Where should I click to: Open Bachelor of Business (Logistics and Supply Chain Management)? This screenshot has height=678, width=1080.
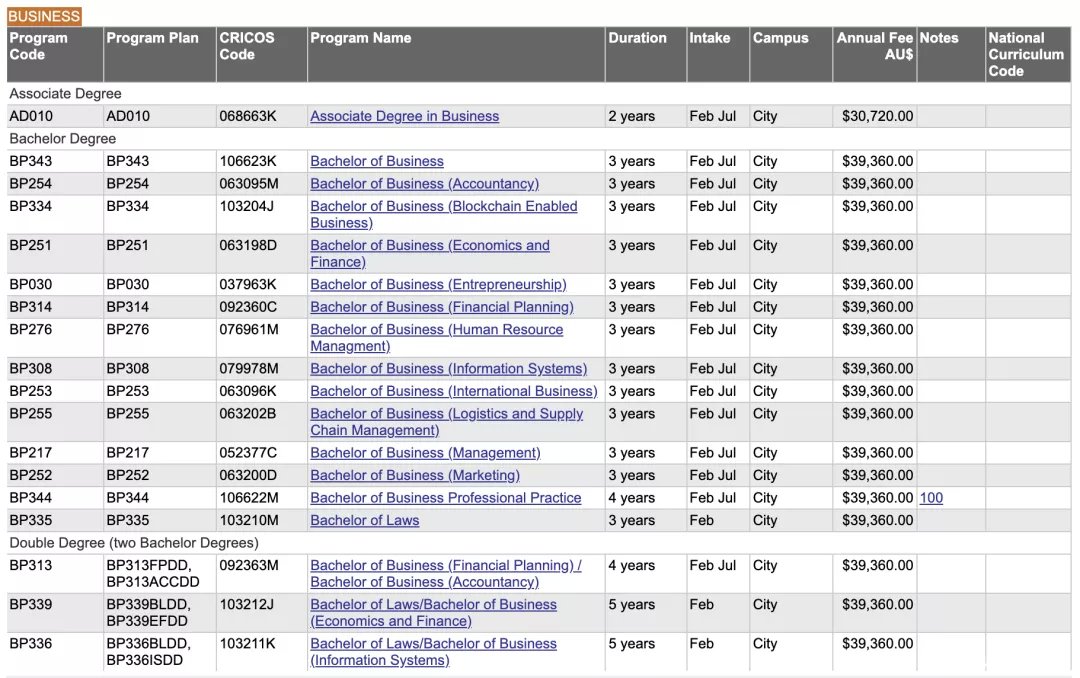click(446, 422)
